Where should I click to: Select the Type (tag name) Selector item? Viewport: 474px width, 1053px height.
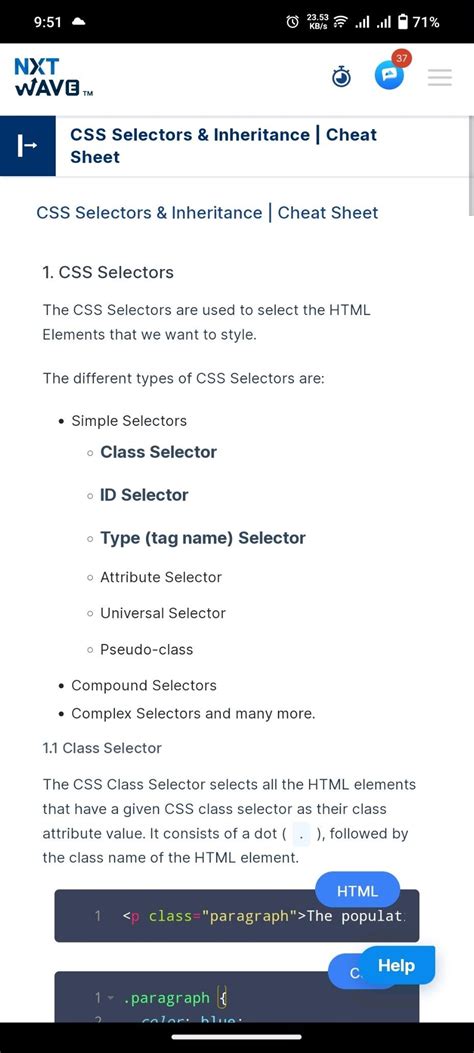(x=203, y=538)
